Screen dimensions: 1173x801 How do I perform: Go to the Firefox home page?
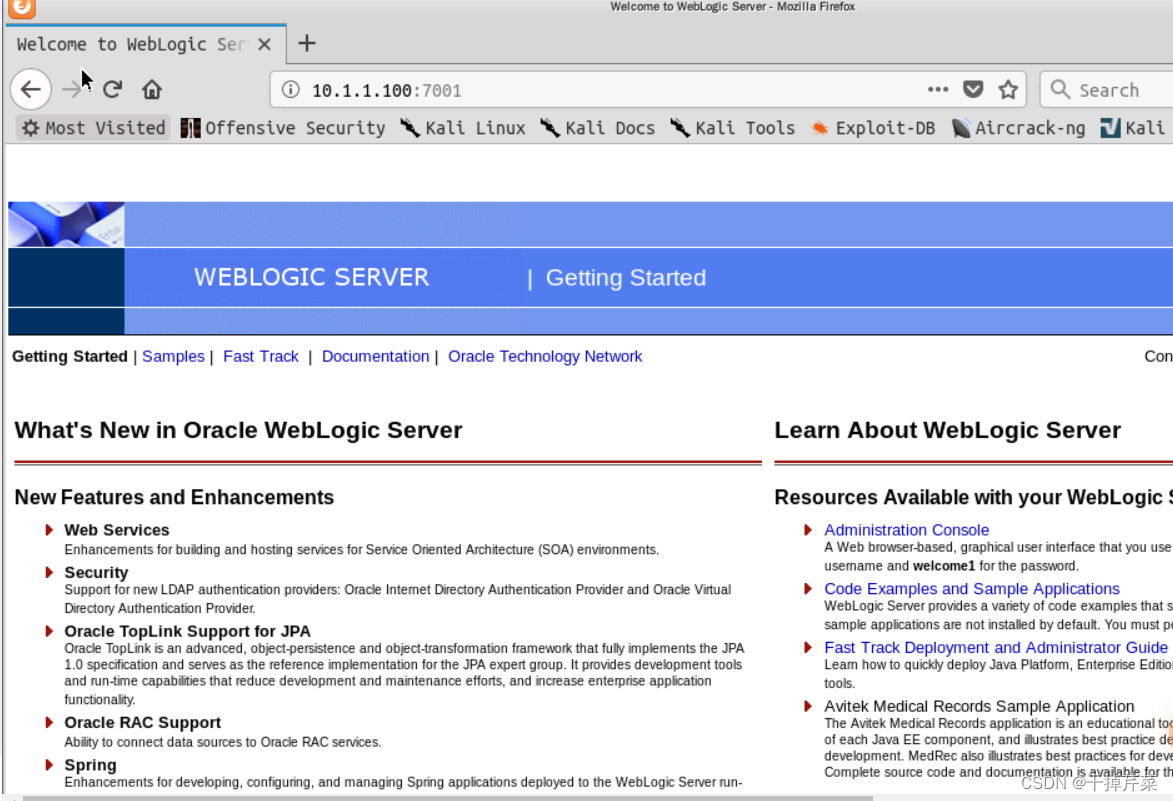pos(152,90)
